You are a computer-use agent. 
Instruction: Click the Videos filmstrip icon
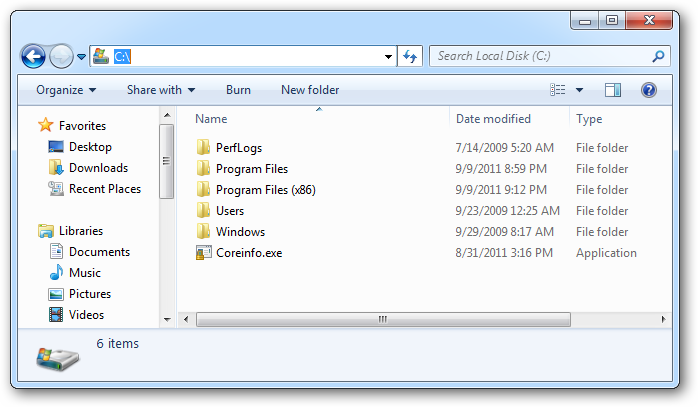[56, 314]
